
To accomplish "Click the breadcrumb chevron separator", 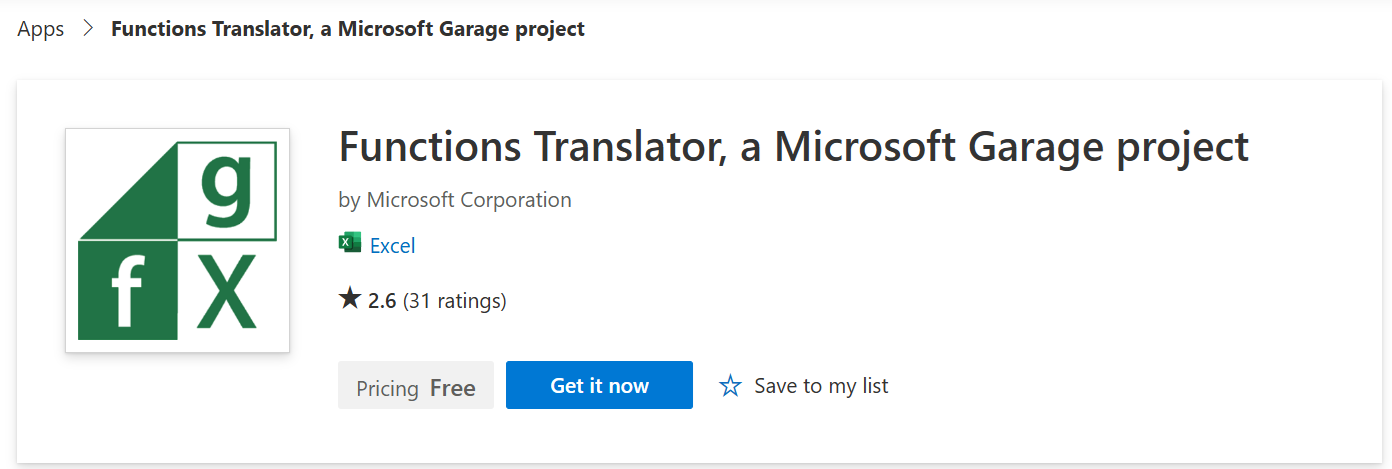I will click(x=88, y=29).
